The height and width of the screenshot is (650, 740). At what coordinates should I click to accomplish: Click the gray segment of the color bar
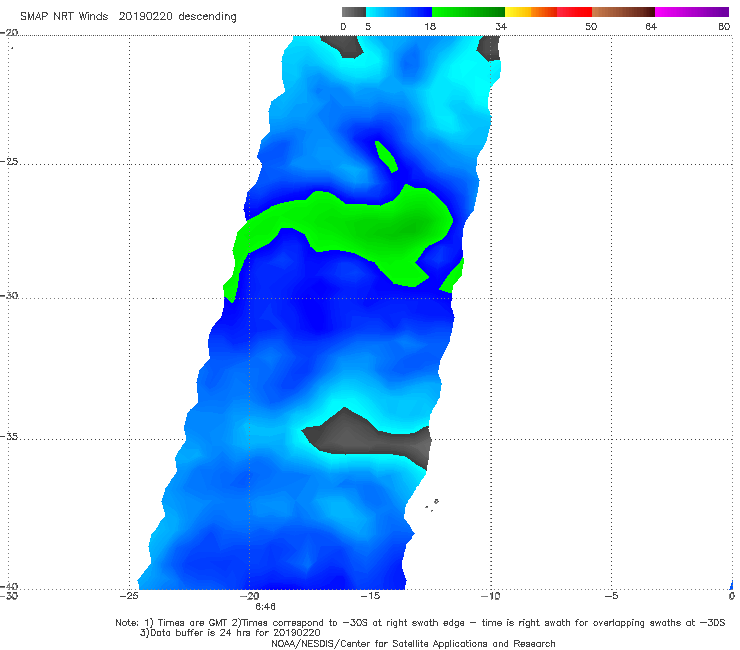click(x=353, y=12)
